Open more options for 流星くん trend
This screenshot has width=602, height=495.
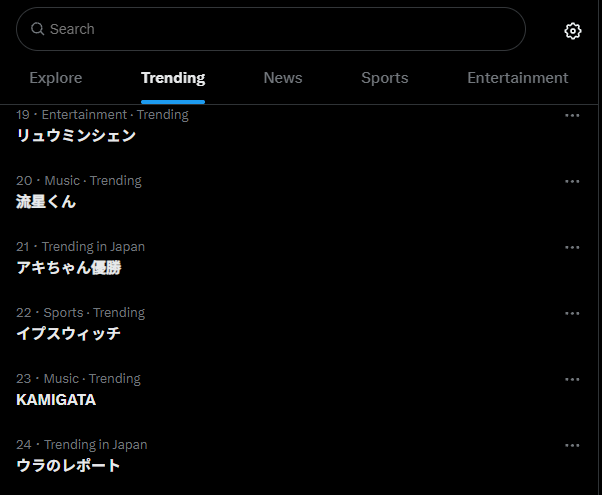(x=572, y=181)
